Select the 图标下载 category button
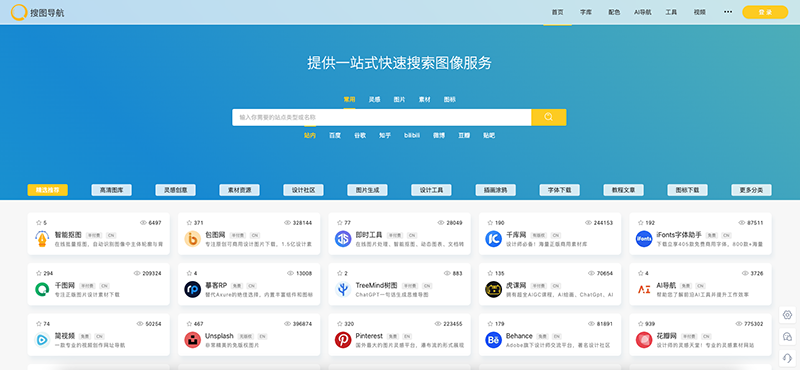Screen dimensions: 800x370 687,190
